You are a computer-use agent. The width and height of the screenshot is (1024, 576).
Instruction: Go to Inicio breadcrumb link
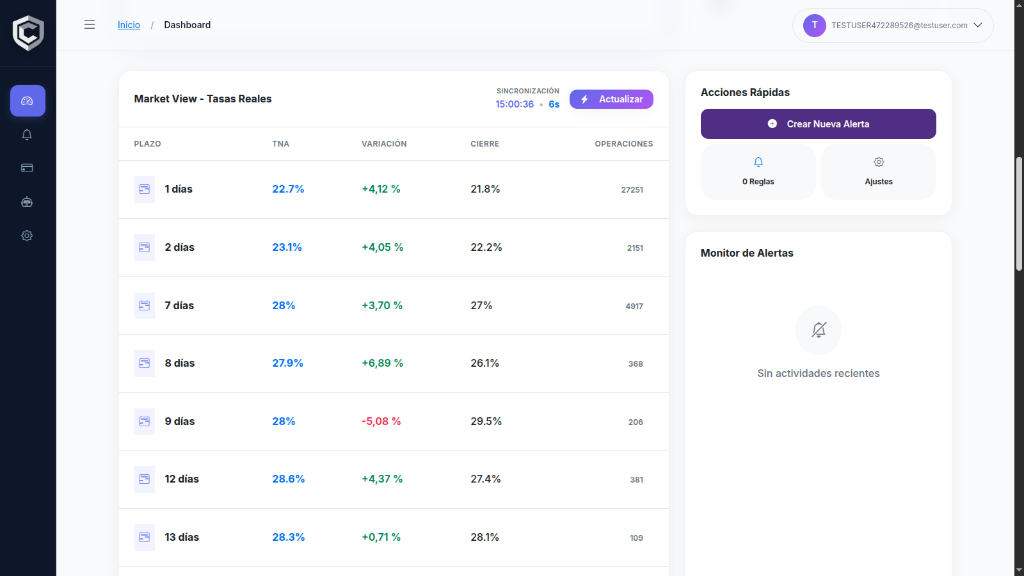(x=129, y=25)
